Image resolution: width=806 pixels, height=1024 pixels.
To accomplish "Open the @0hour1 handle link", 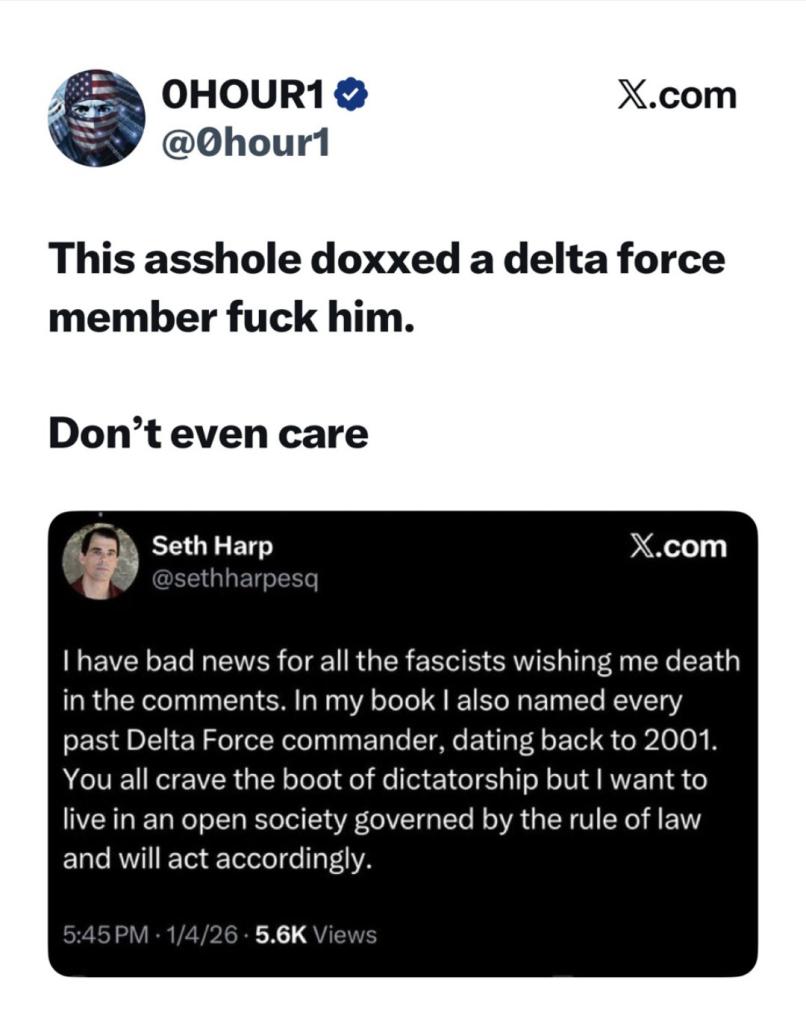I will (x=244, y=144).
